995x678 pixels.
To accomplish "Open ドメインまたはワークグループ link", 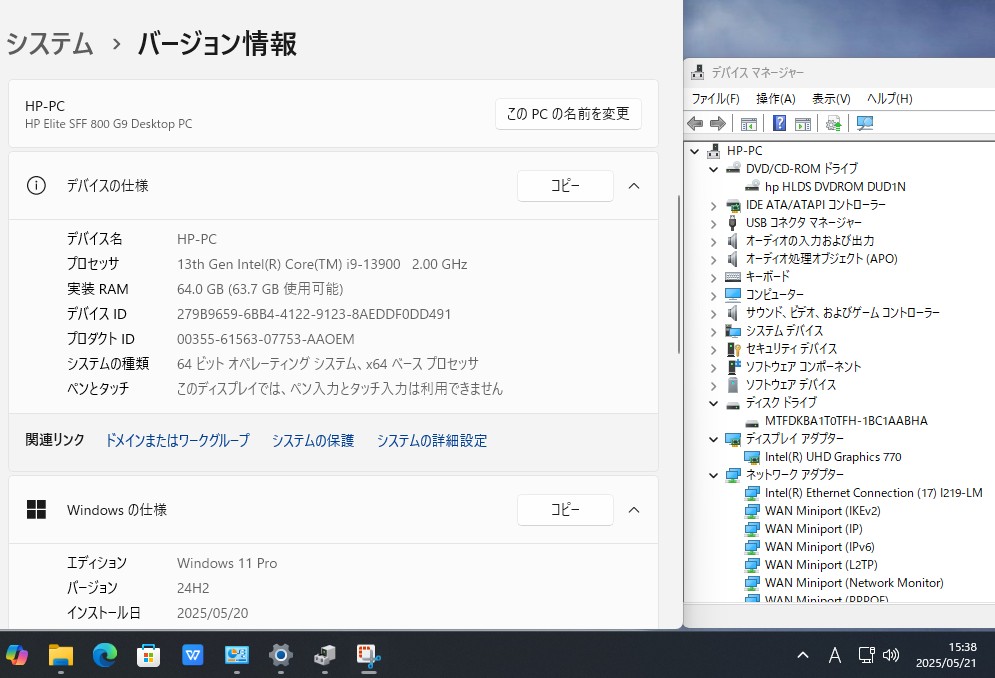I will coord(177,441).
